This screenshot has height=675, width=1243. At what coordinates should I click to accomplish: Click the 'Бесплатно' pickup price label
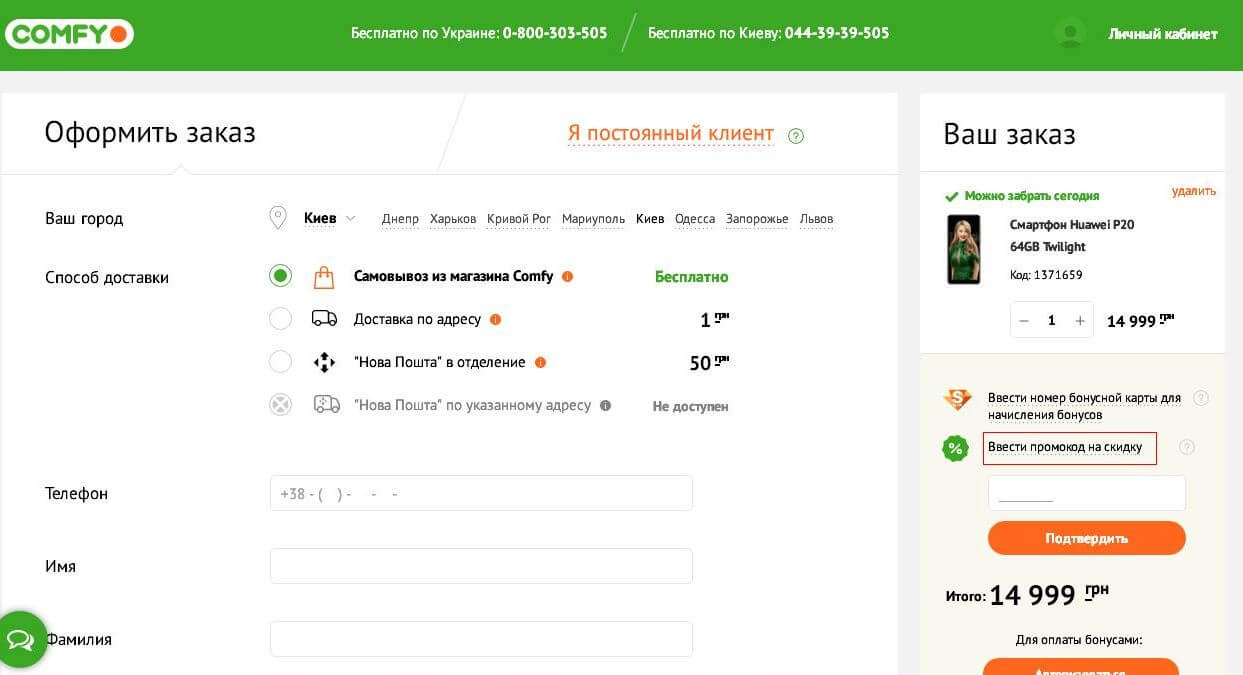[x=692, y=277]
